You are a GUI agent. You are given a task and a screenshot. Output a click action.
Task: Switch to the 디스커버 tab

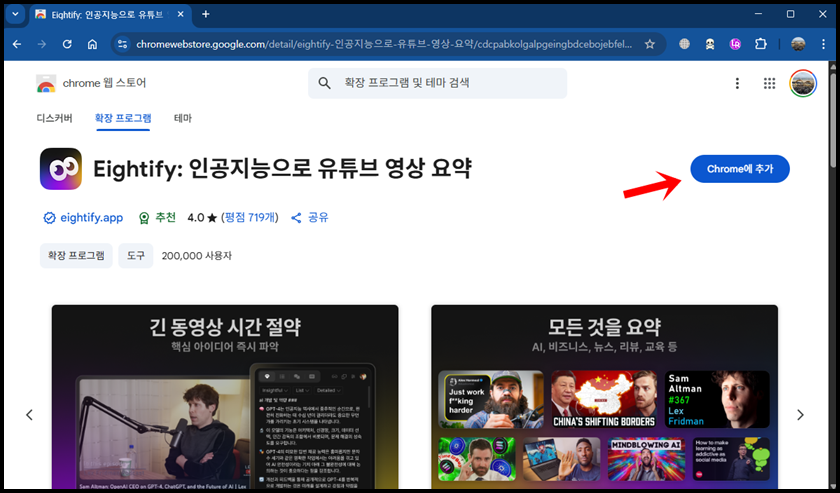pyautogui.click(x=55, y=118)
